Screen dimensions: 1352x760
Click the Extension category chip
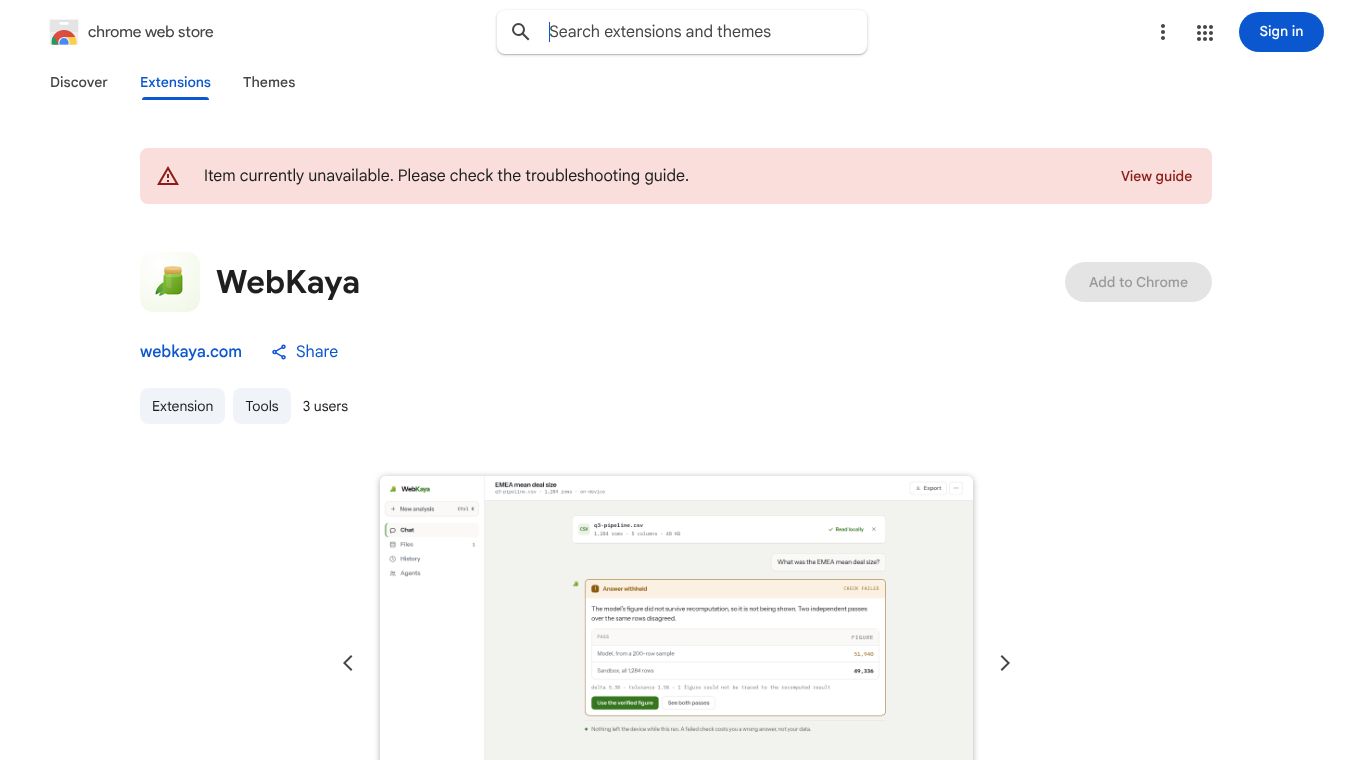pyautogui.click(x=182, y=406)
